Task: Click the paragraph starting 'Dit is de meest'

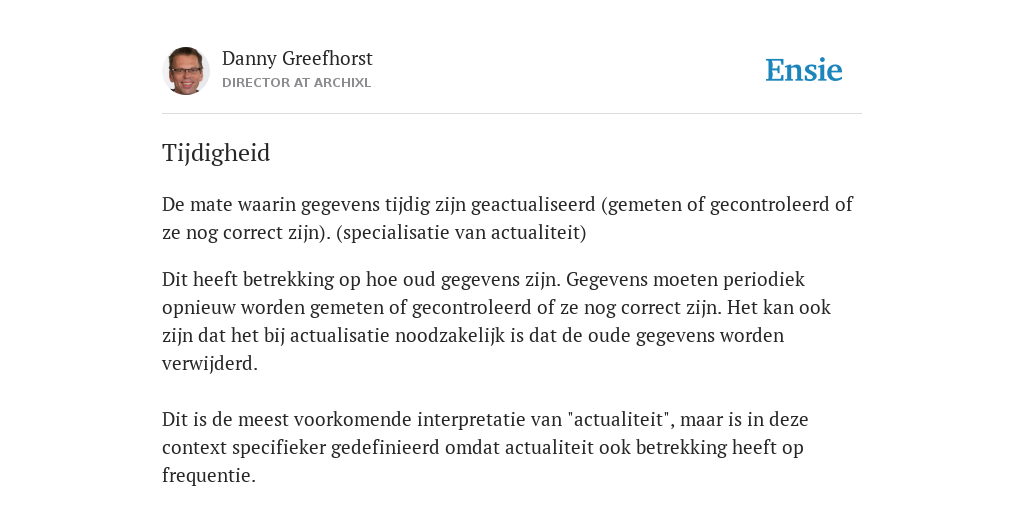Action: [485, 447]
